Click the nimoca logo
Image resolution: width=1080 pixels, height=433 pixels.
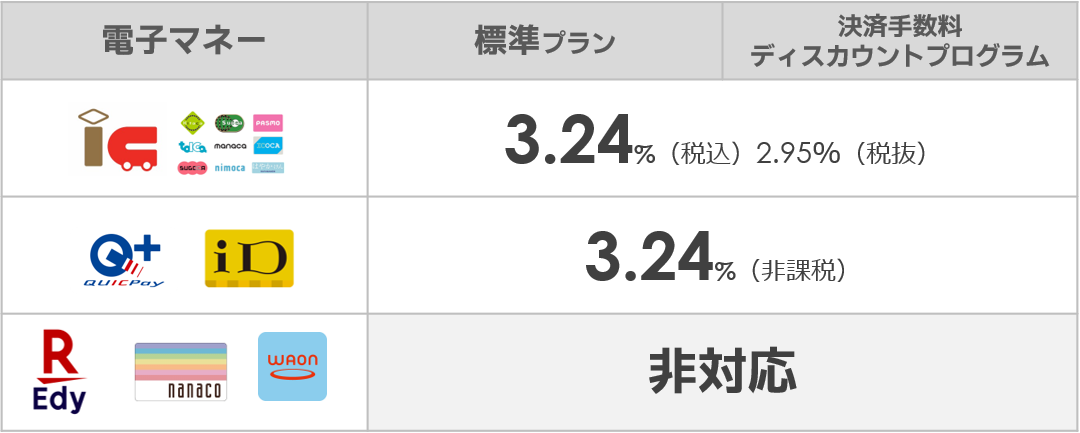click(230, 168)
